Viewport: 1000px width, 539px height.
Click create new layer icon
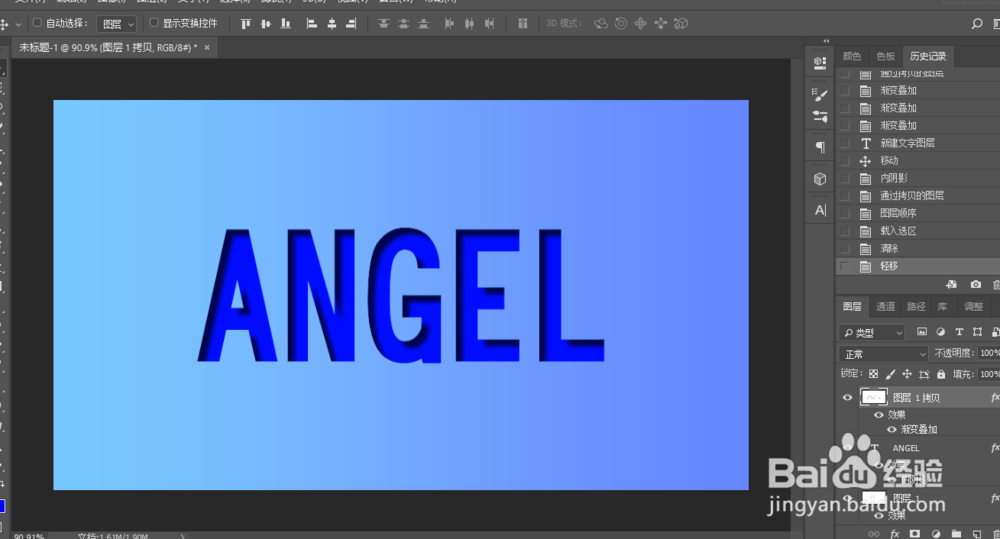click(976, 533)
